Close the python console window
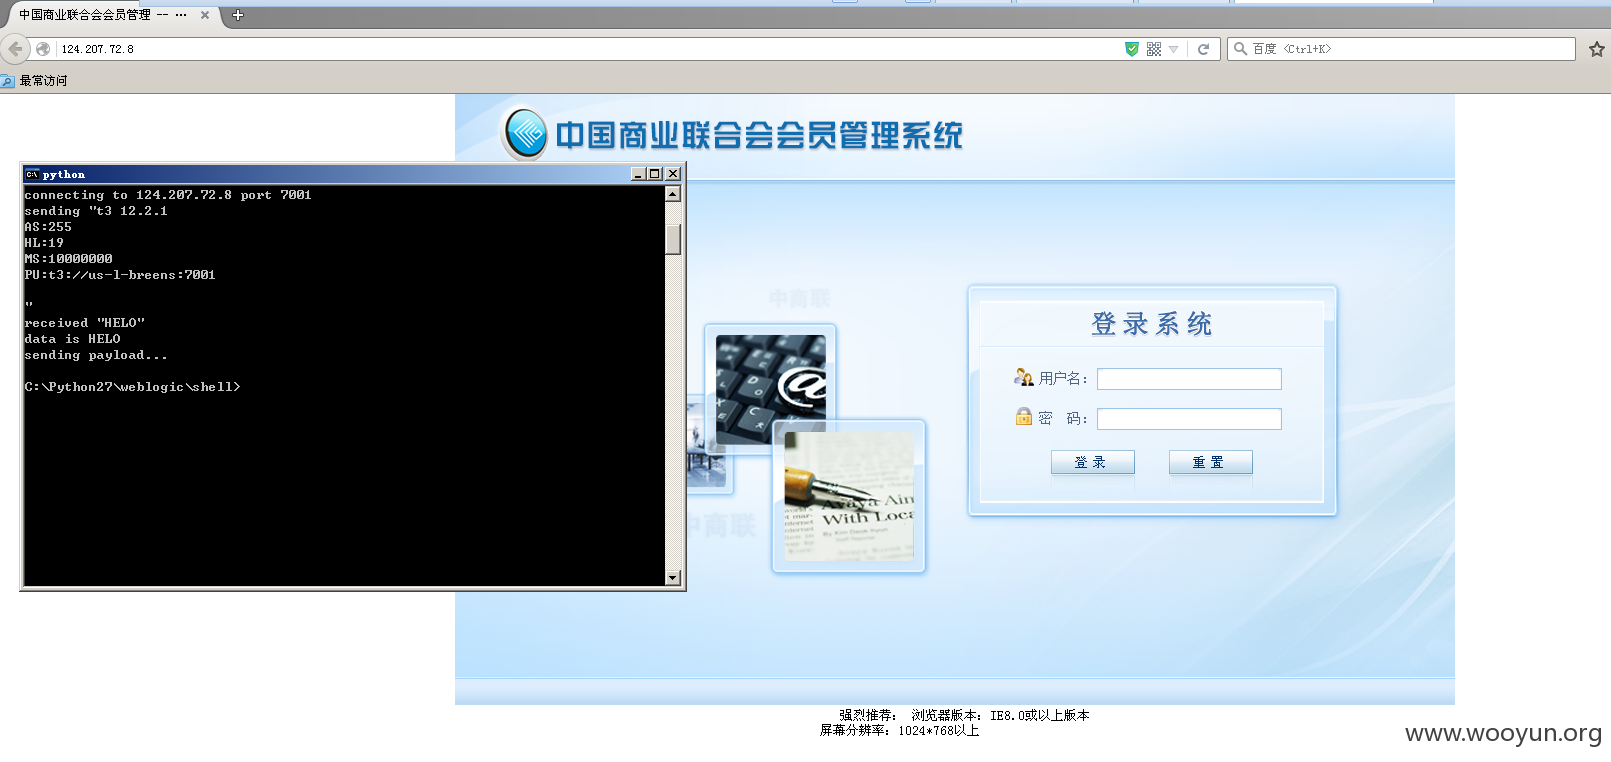 coord(673,174)
